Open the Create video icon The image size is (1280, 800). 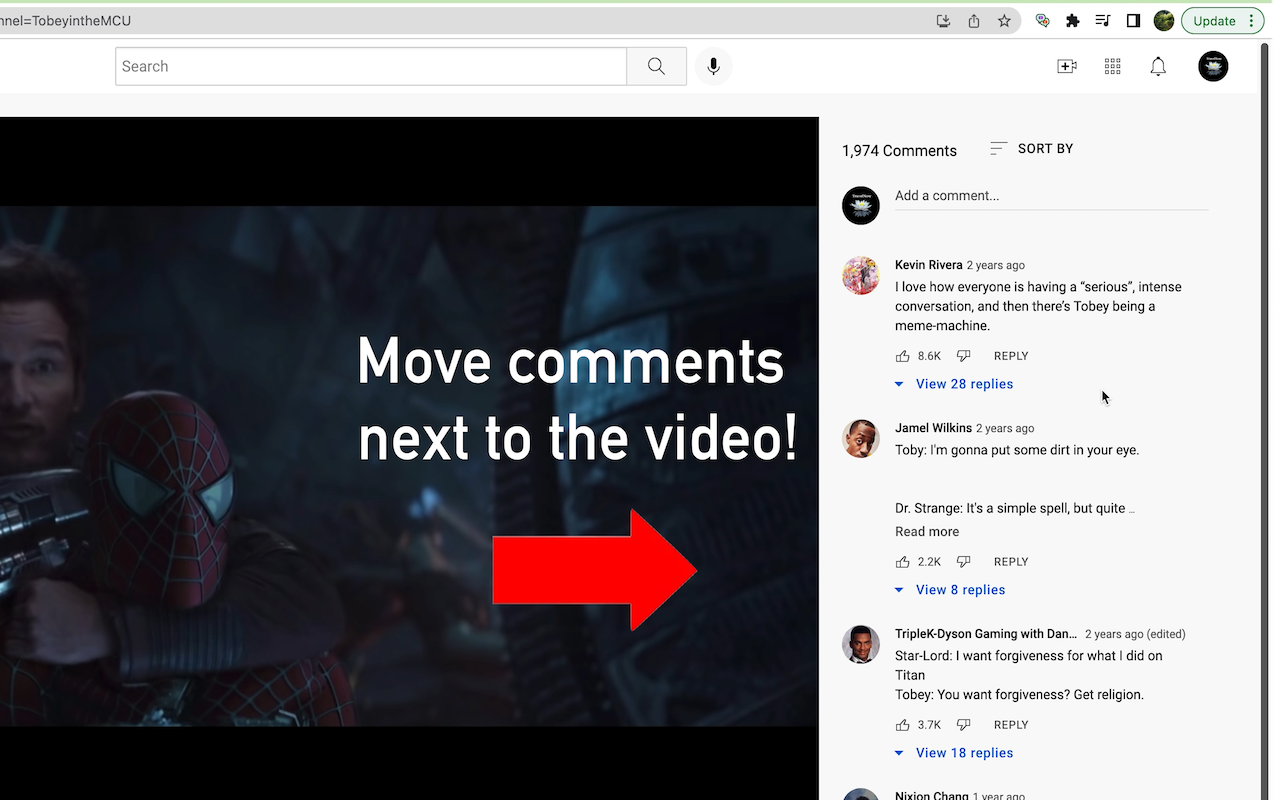tap(1067, 66)
